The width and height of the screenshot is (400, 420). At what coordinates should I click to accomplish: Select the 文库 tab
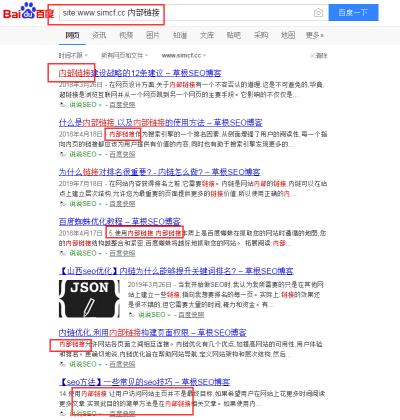pos(207,35)
